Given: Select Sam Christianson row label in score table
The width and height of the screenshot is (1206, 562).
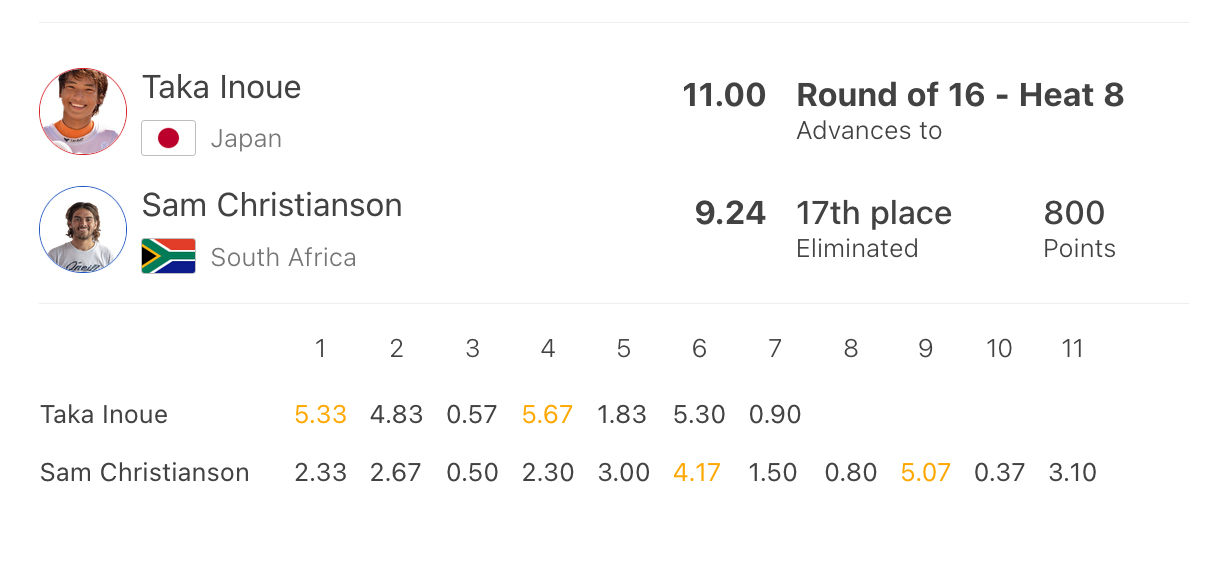Looking at the screenshot, I should pos(145,472).
